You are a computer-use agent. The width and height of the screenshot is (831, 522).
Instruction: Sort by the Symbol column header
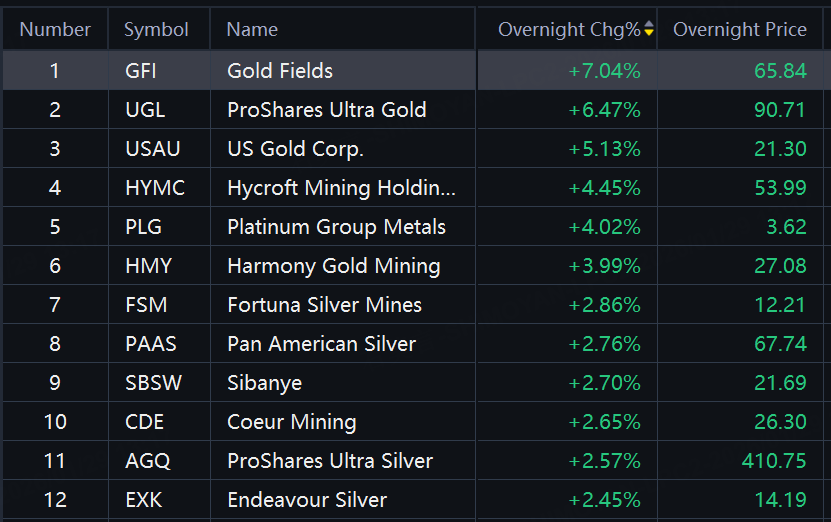(x=156, y=30)
